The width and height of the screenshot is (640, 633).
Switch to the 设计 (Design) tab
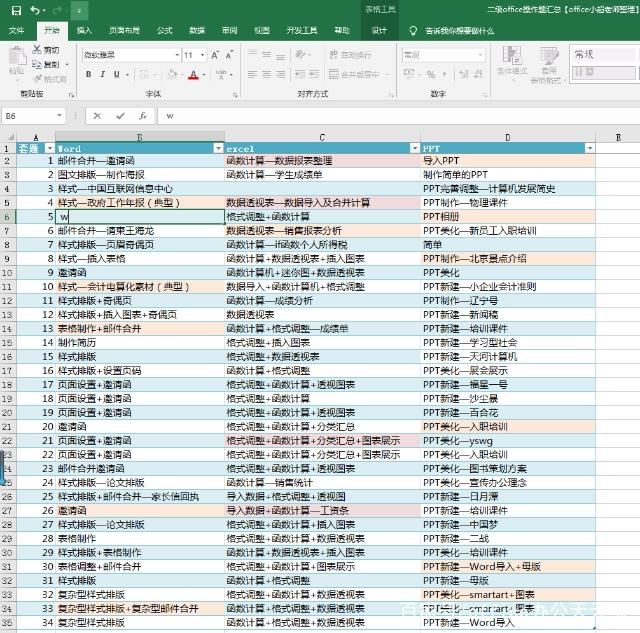[379, 30]
